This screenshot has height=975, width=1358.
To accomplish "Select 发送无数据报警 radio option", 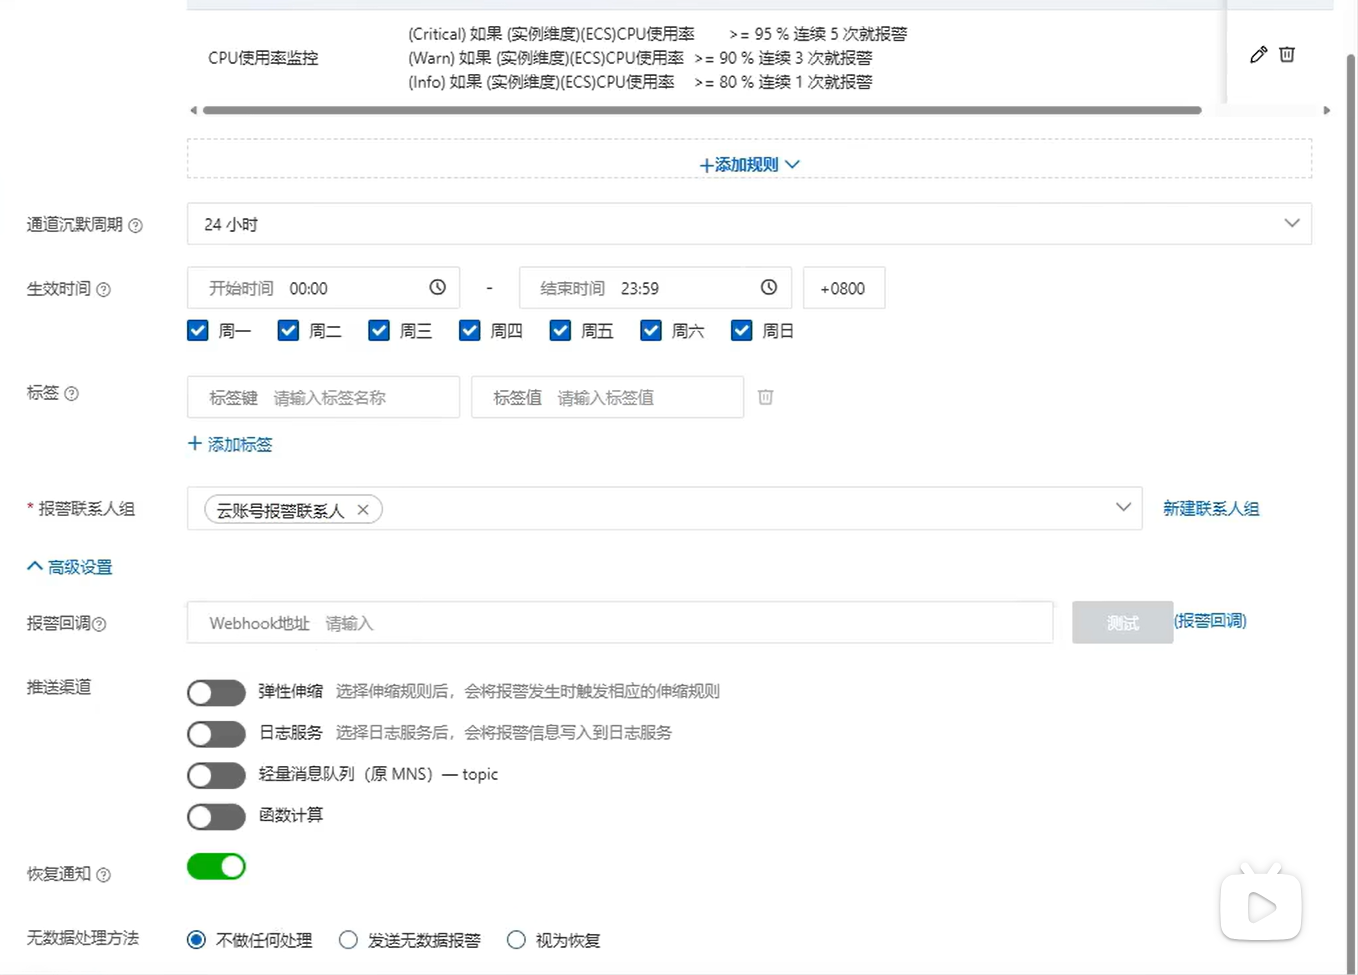I will [348, 940].
